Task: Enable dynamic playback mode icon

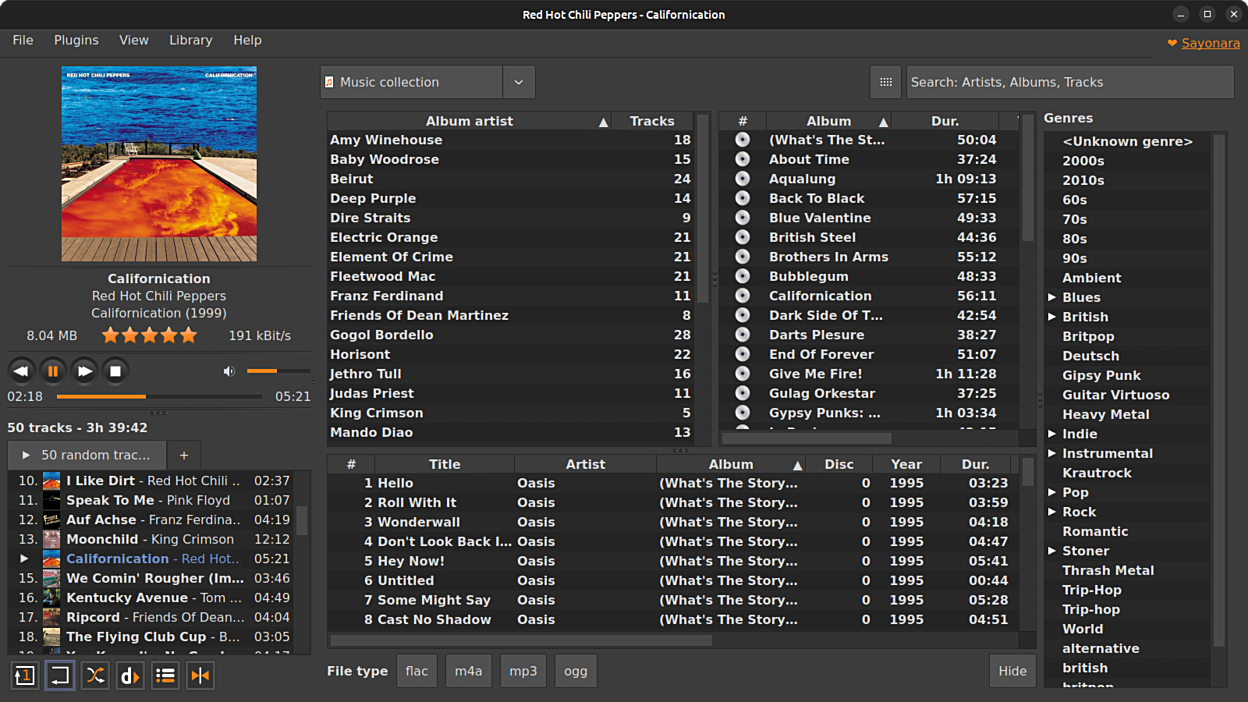Action: [130, 676]
